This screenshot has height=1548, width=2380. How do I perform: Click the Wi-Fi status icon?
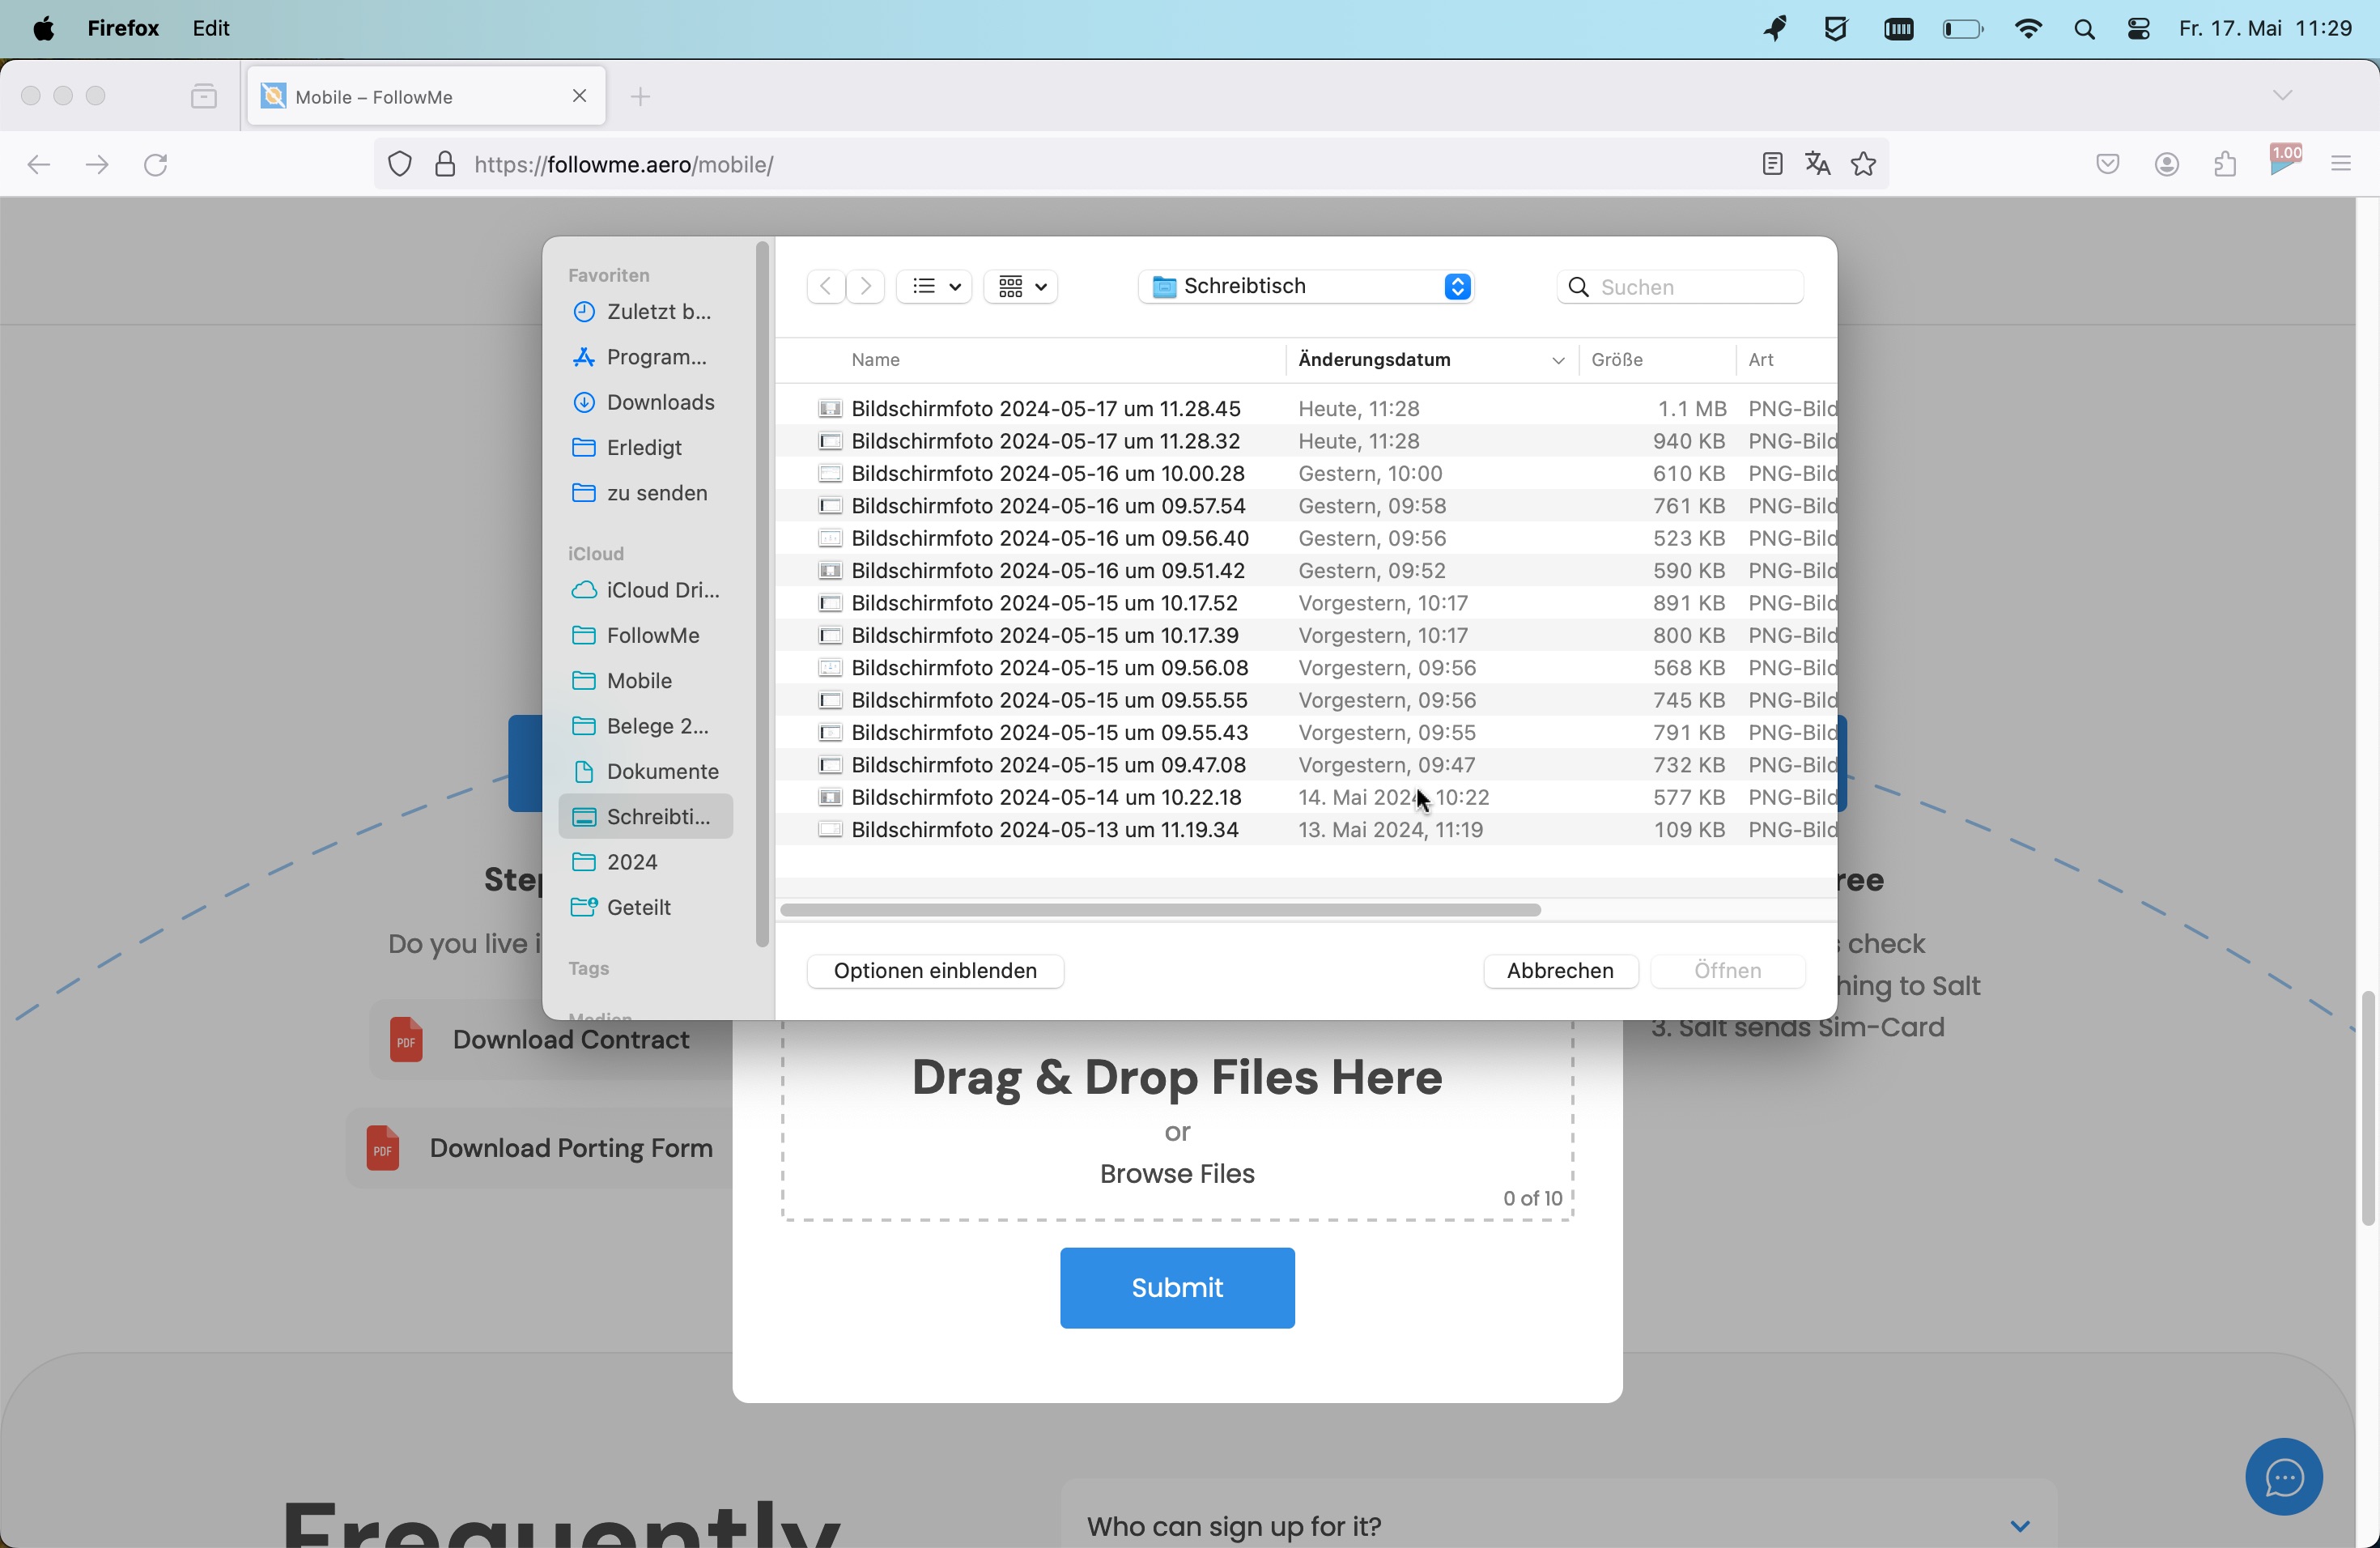(2029, 29)
